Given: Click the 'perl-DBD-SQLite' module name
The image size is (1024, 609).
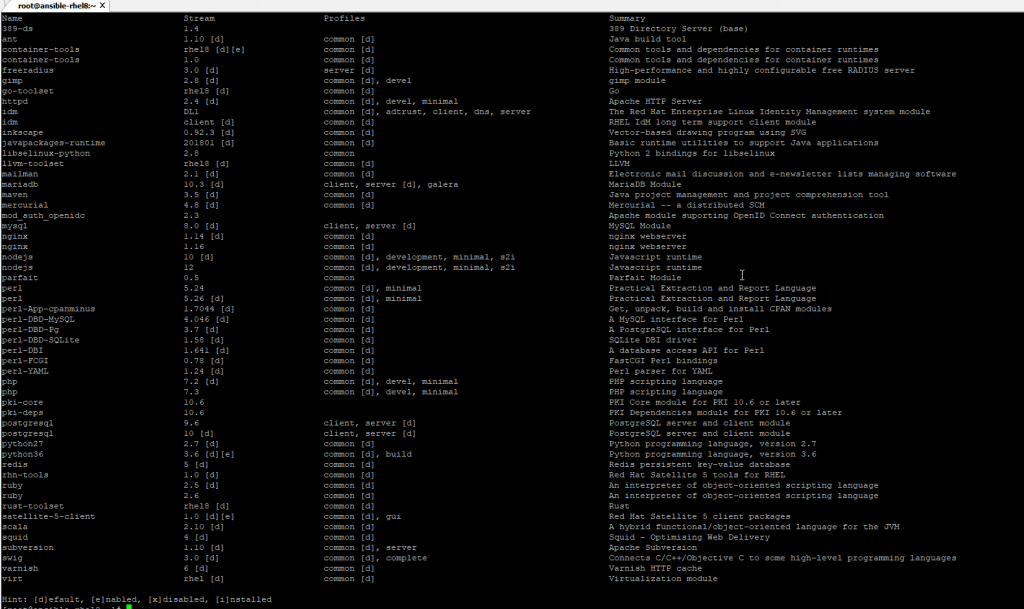Looking at the screenshot, I should click(41, 341).
